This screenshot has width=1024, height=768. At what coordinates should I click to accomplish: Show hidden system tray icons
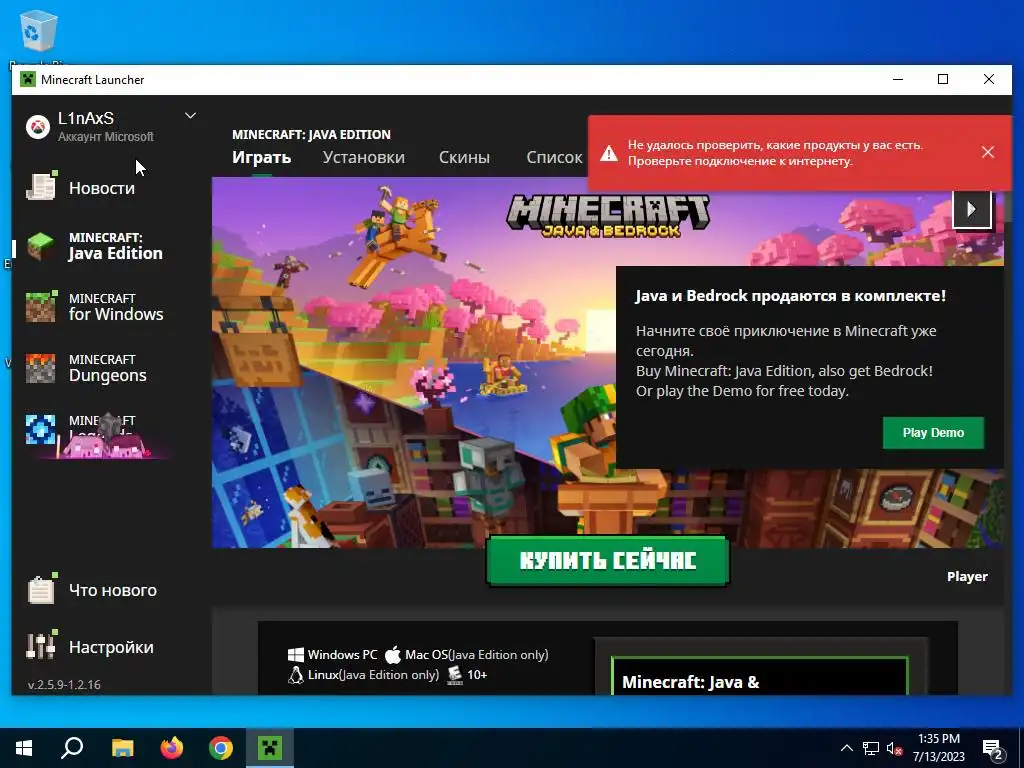846,748
